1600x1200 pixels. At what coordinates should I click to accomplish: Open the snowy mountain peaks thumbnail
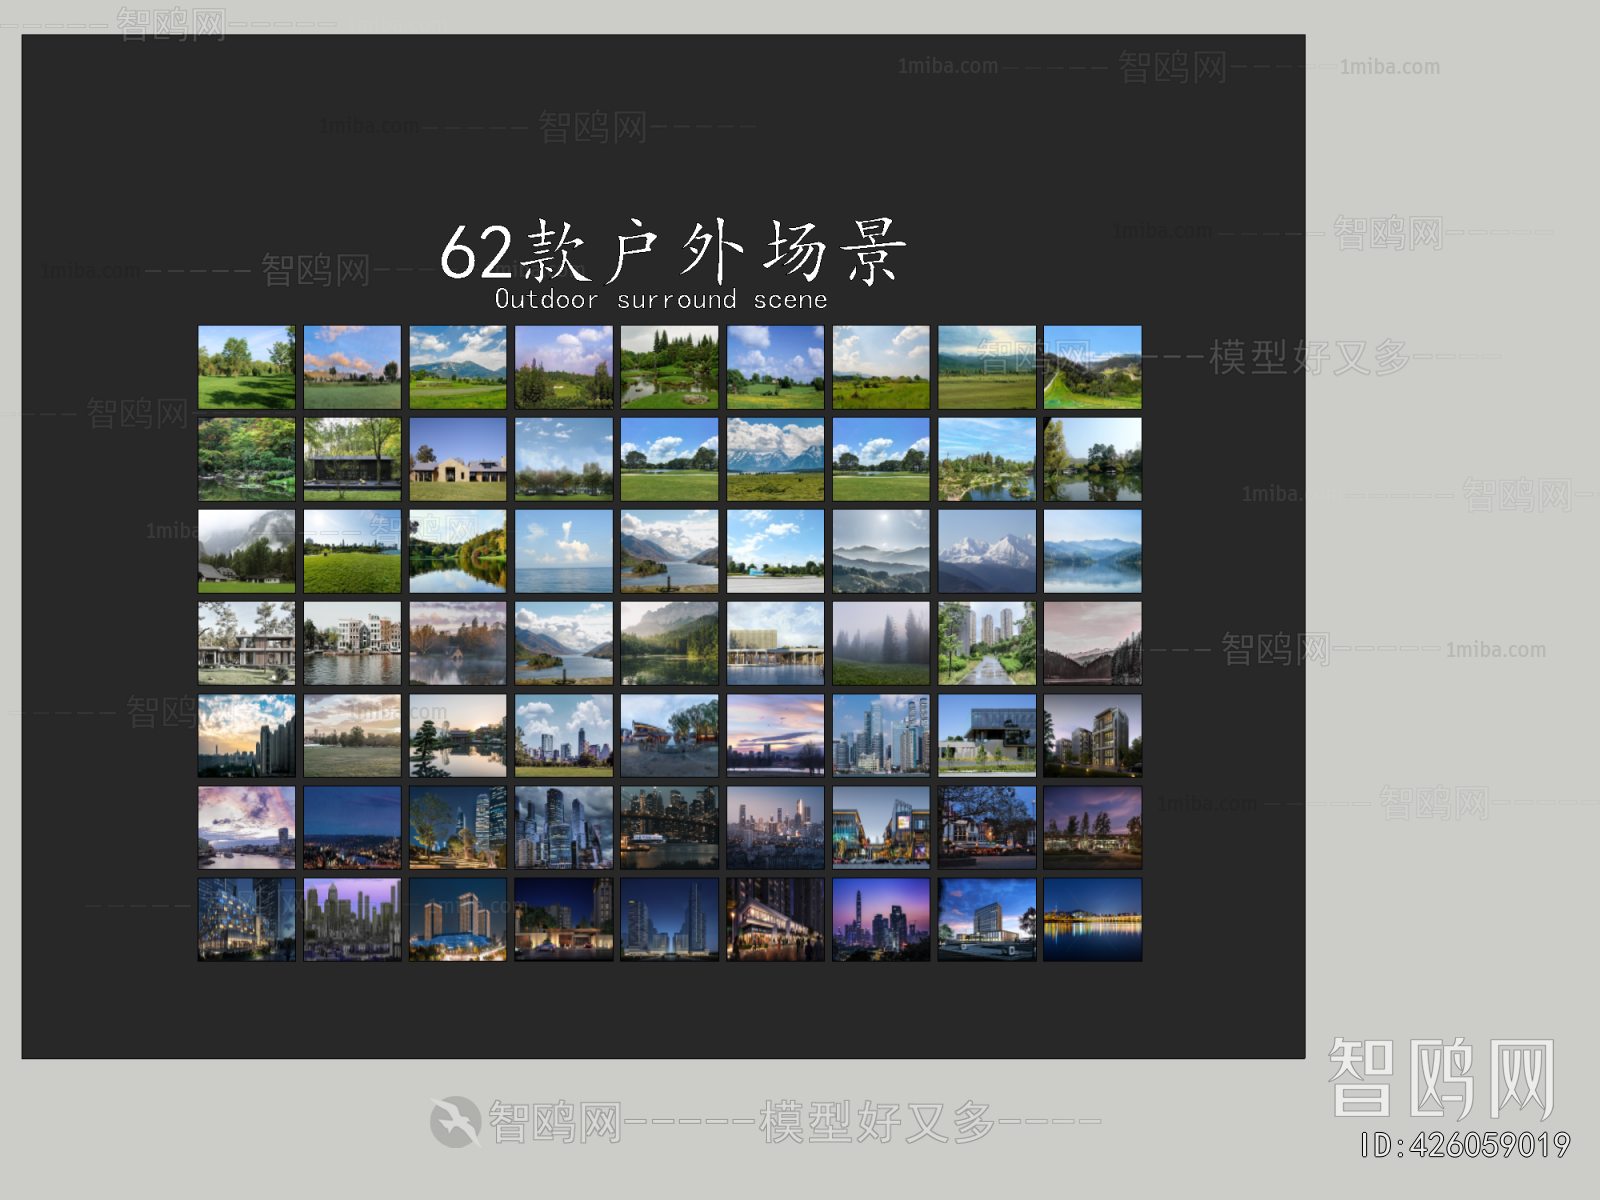pyautogui.click(x=987, y=551)
